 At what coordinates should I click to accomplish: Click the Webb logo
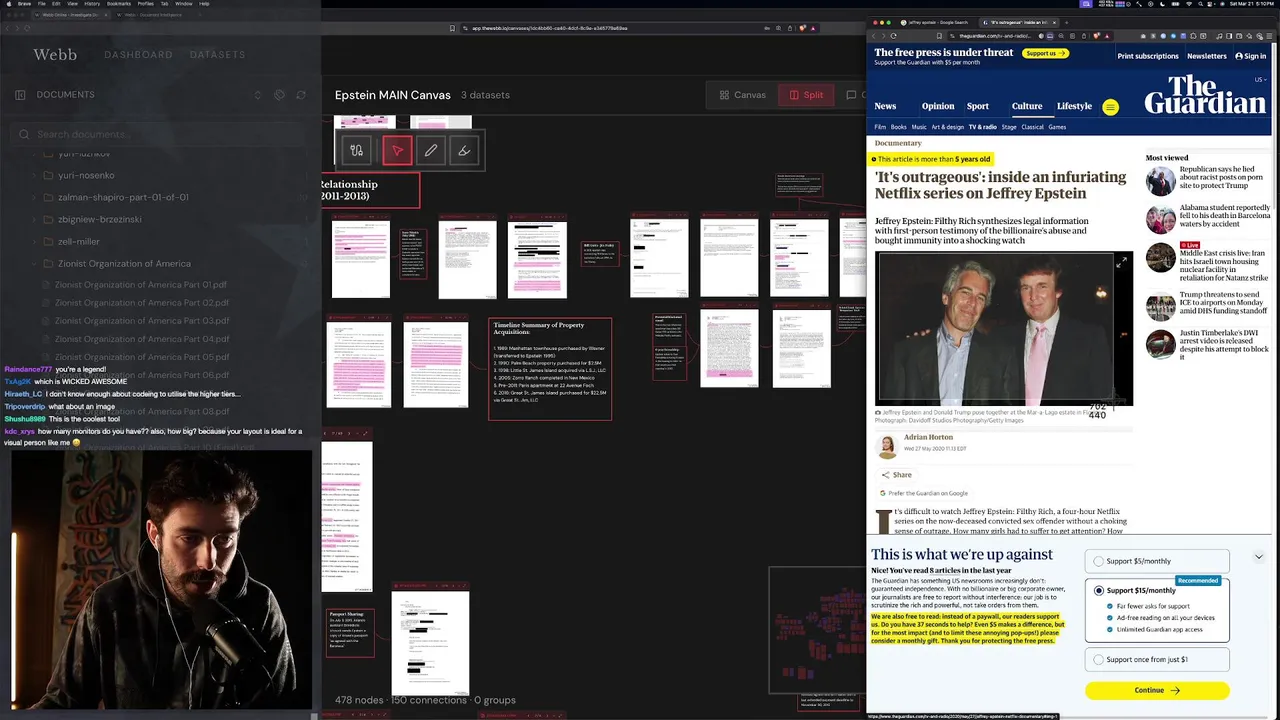coord(55,54)
